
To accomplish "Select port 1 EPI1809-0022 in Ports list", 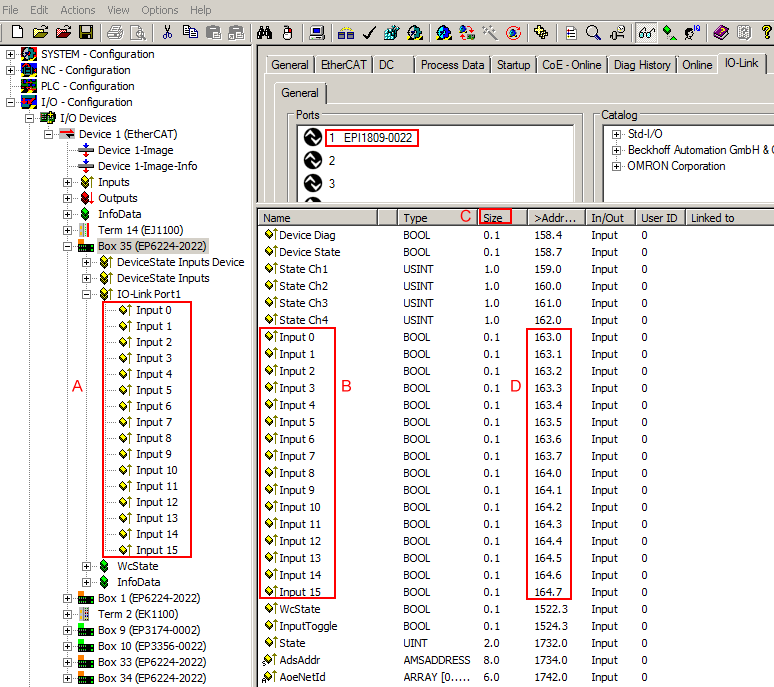I will [x=371, y=138].
